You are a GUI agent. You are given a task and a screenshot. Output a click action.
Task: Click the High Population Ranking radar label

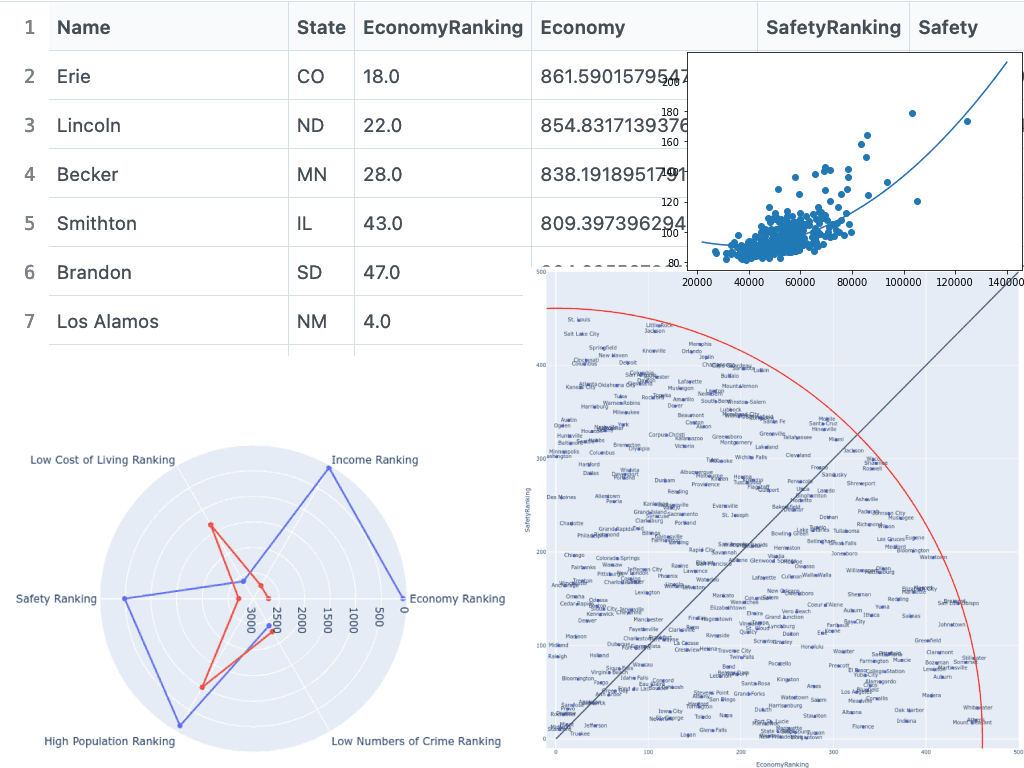(110, 741)
